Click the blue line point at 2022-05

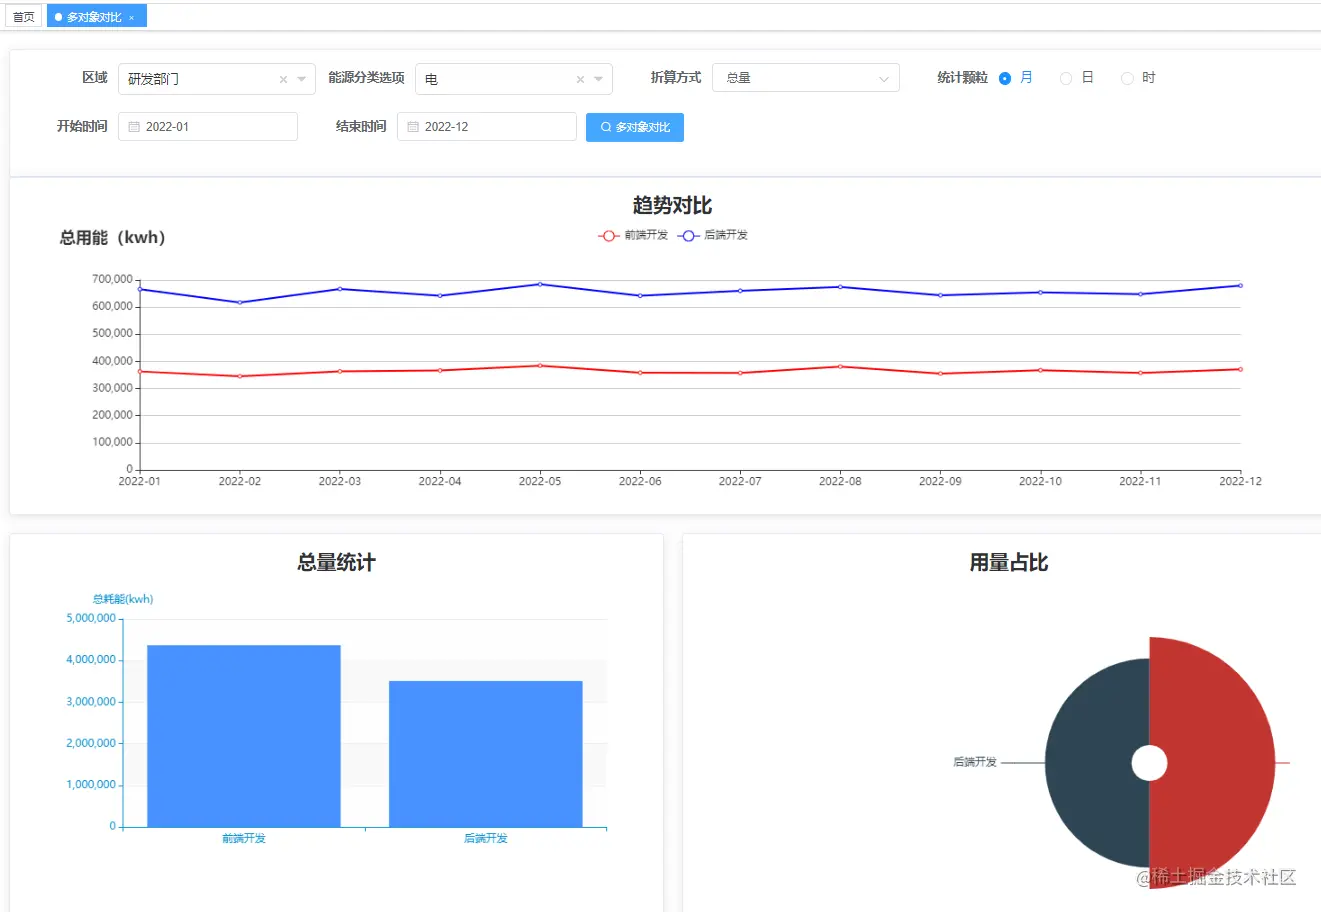click(x=540, y=284)
